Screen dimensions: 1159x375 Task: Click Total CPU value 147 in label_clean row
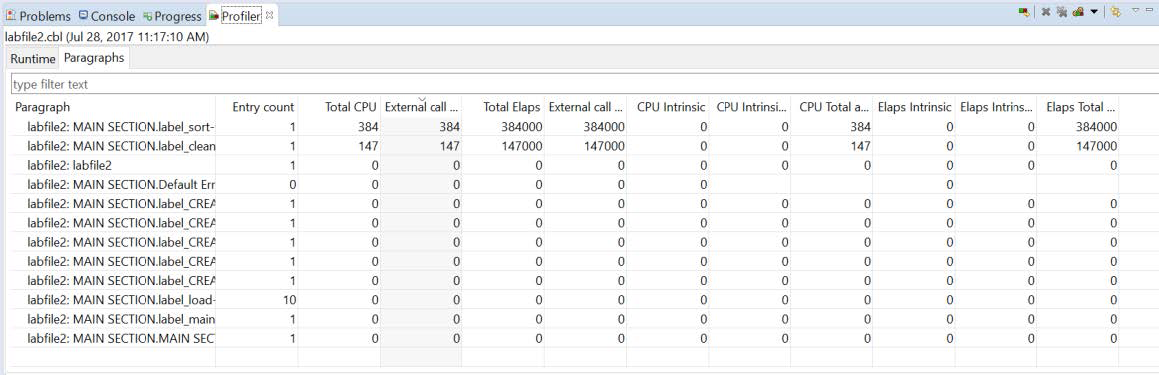point(368,146)
